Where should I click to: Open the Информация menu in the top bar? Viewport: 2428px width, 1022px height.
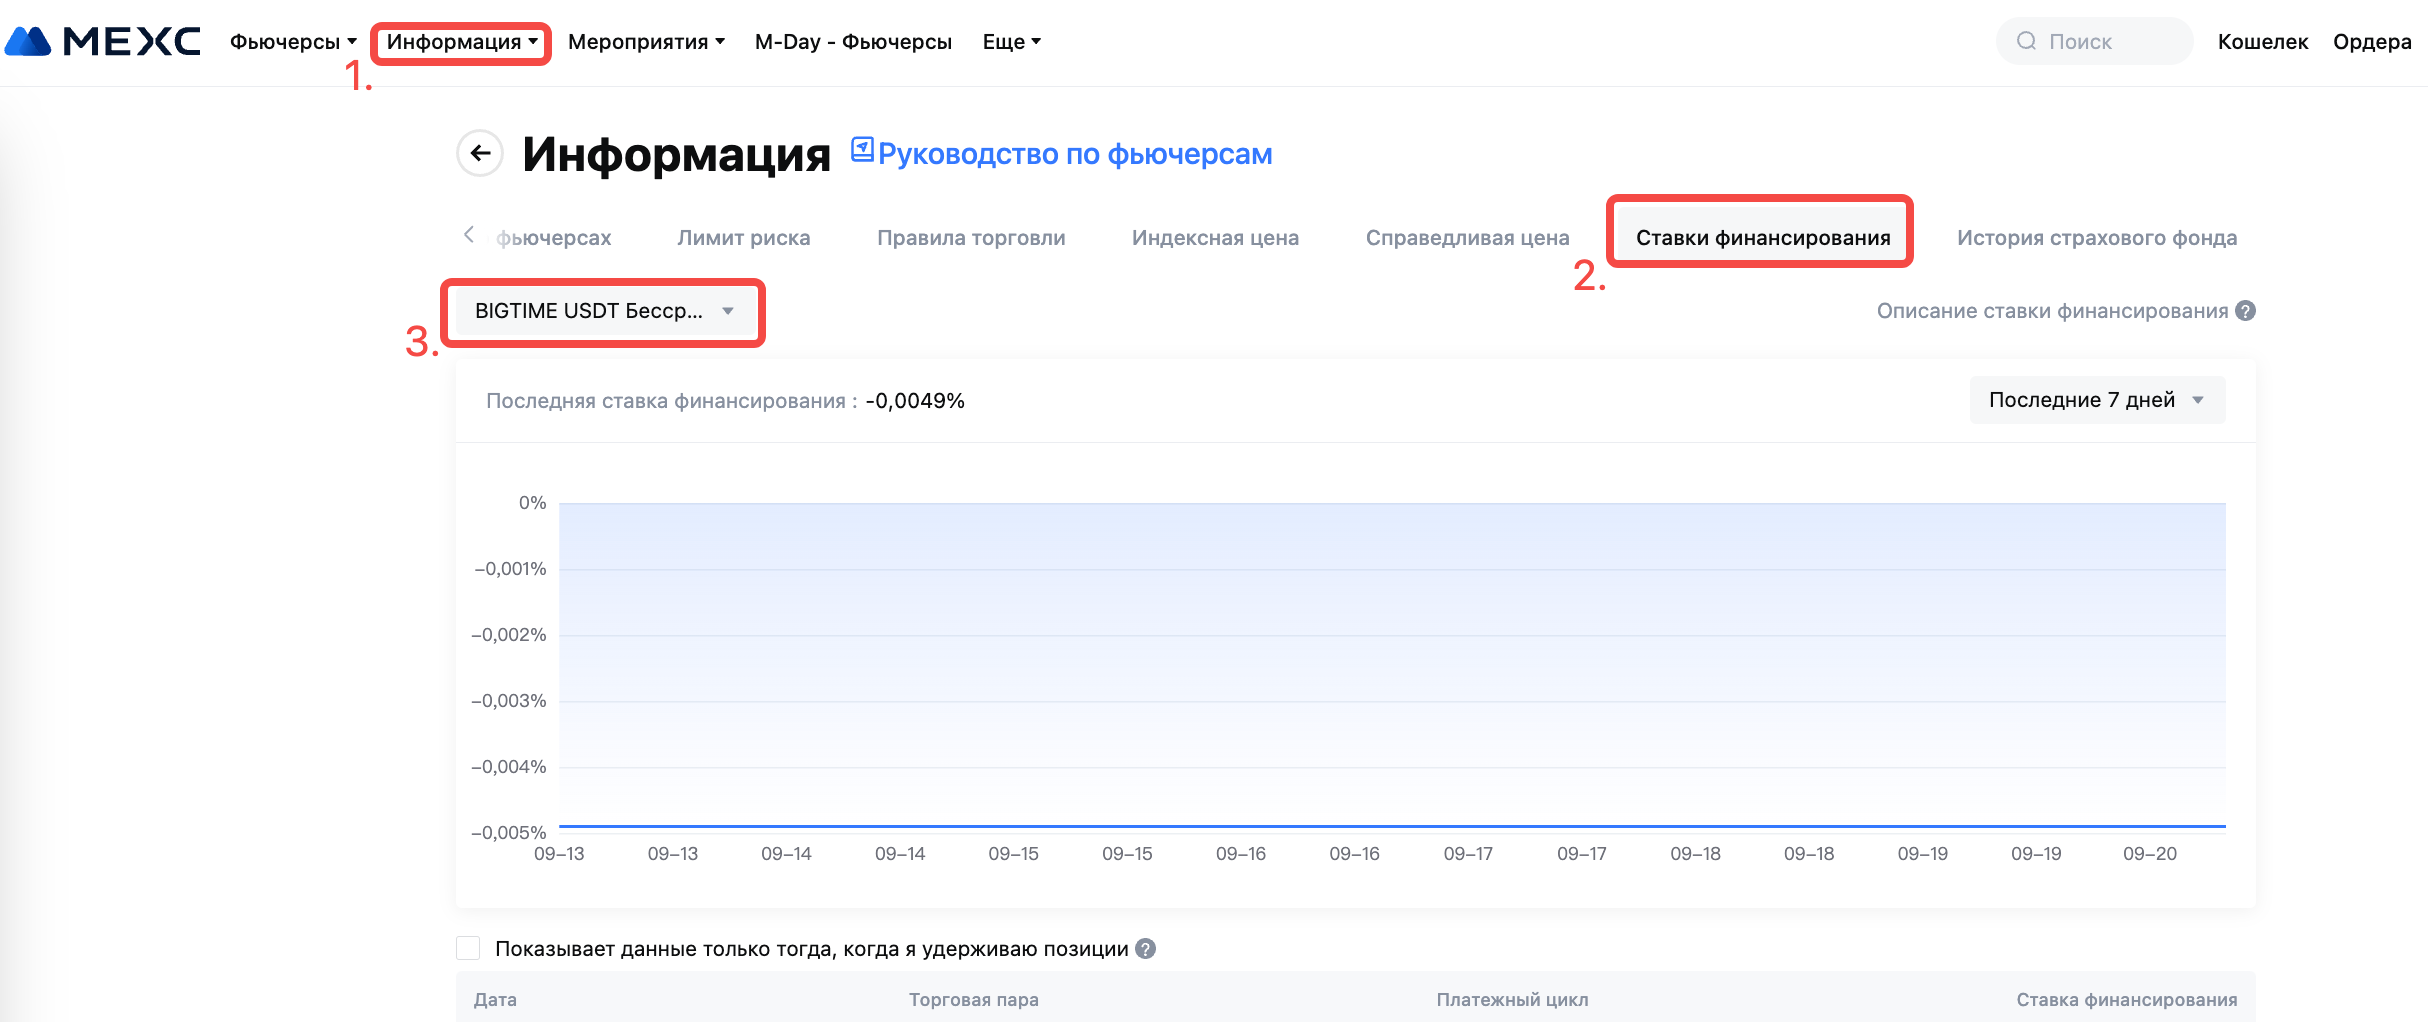pyautogui.click(x=461, y=42)
